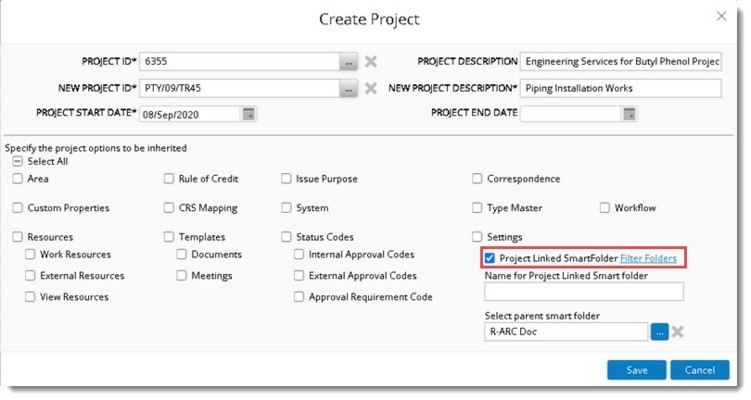Click the New Project Description text field
Image resolution: width=751 pixels, height=400 pixels.
pos(620,88)
